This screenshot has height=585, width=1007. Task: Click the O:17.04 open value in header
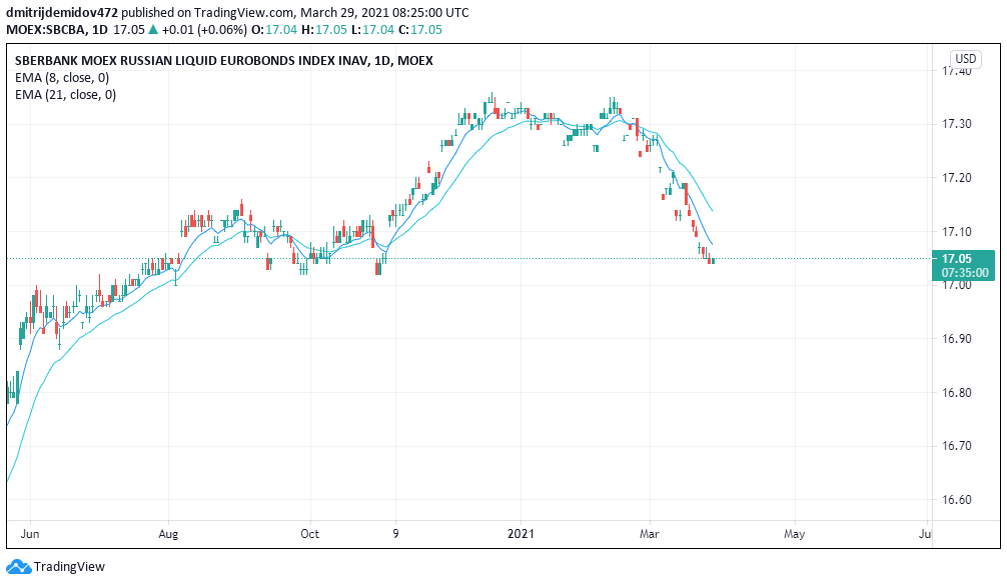[x=274, y=30]
